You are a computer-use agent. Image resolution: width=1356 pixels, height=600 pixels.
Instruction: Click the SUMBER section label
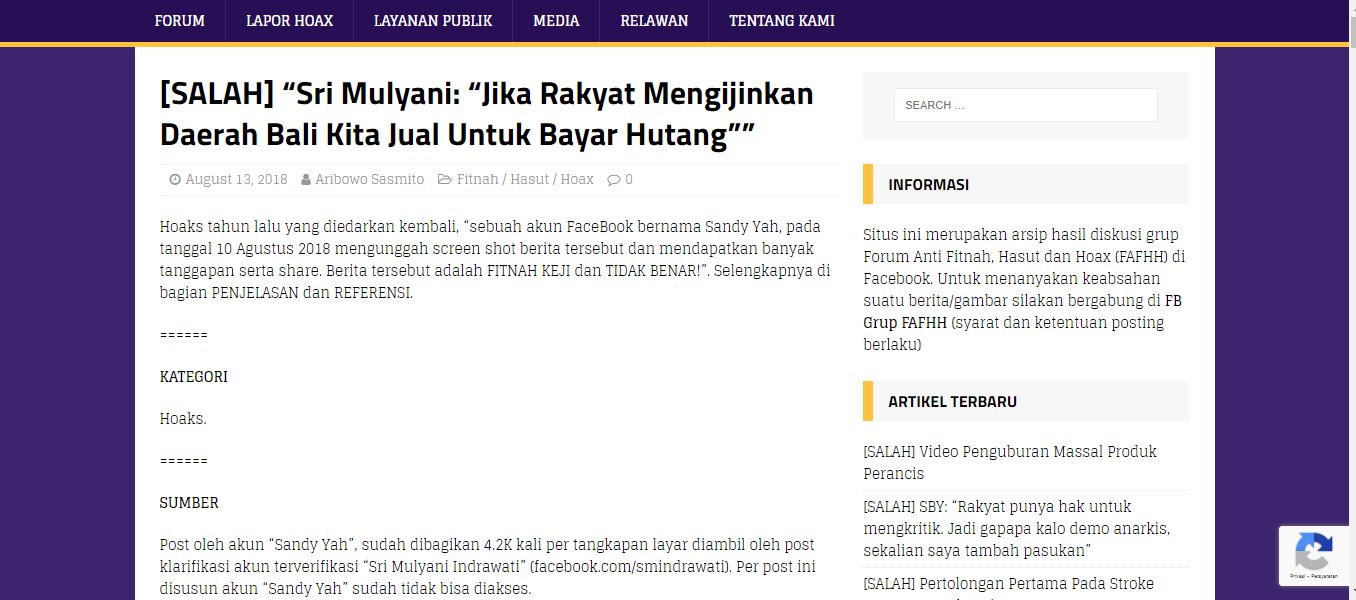point(189,503)
